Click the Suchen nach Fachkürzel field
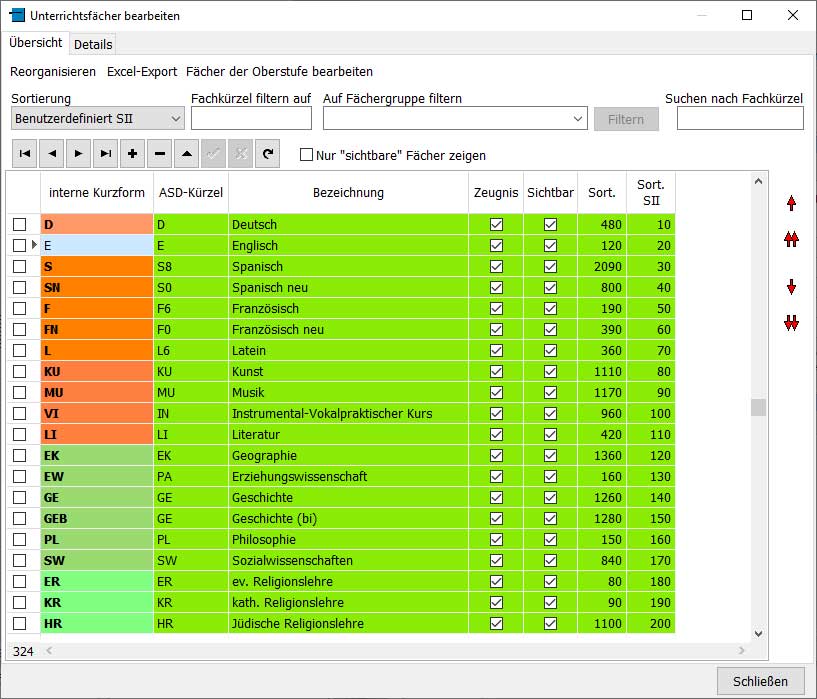 point(740,118)
